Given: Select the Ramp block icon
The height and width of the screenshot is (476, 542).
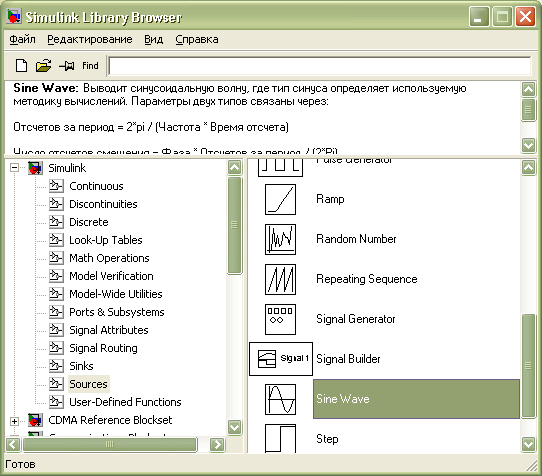Looking at the screenshot, I should click(x=280, y=199).
